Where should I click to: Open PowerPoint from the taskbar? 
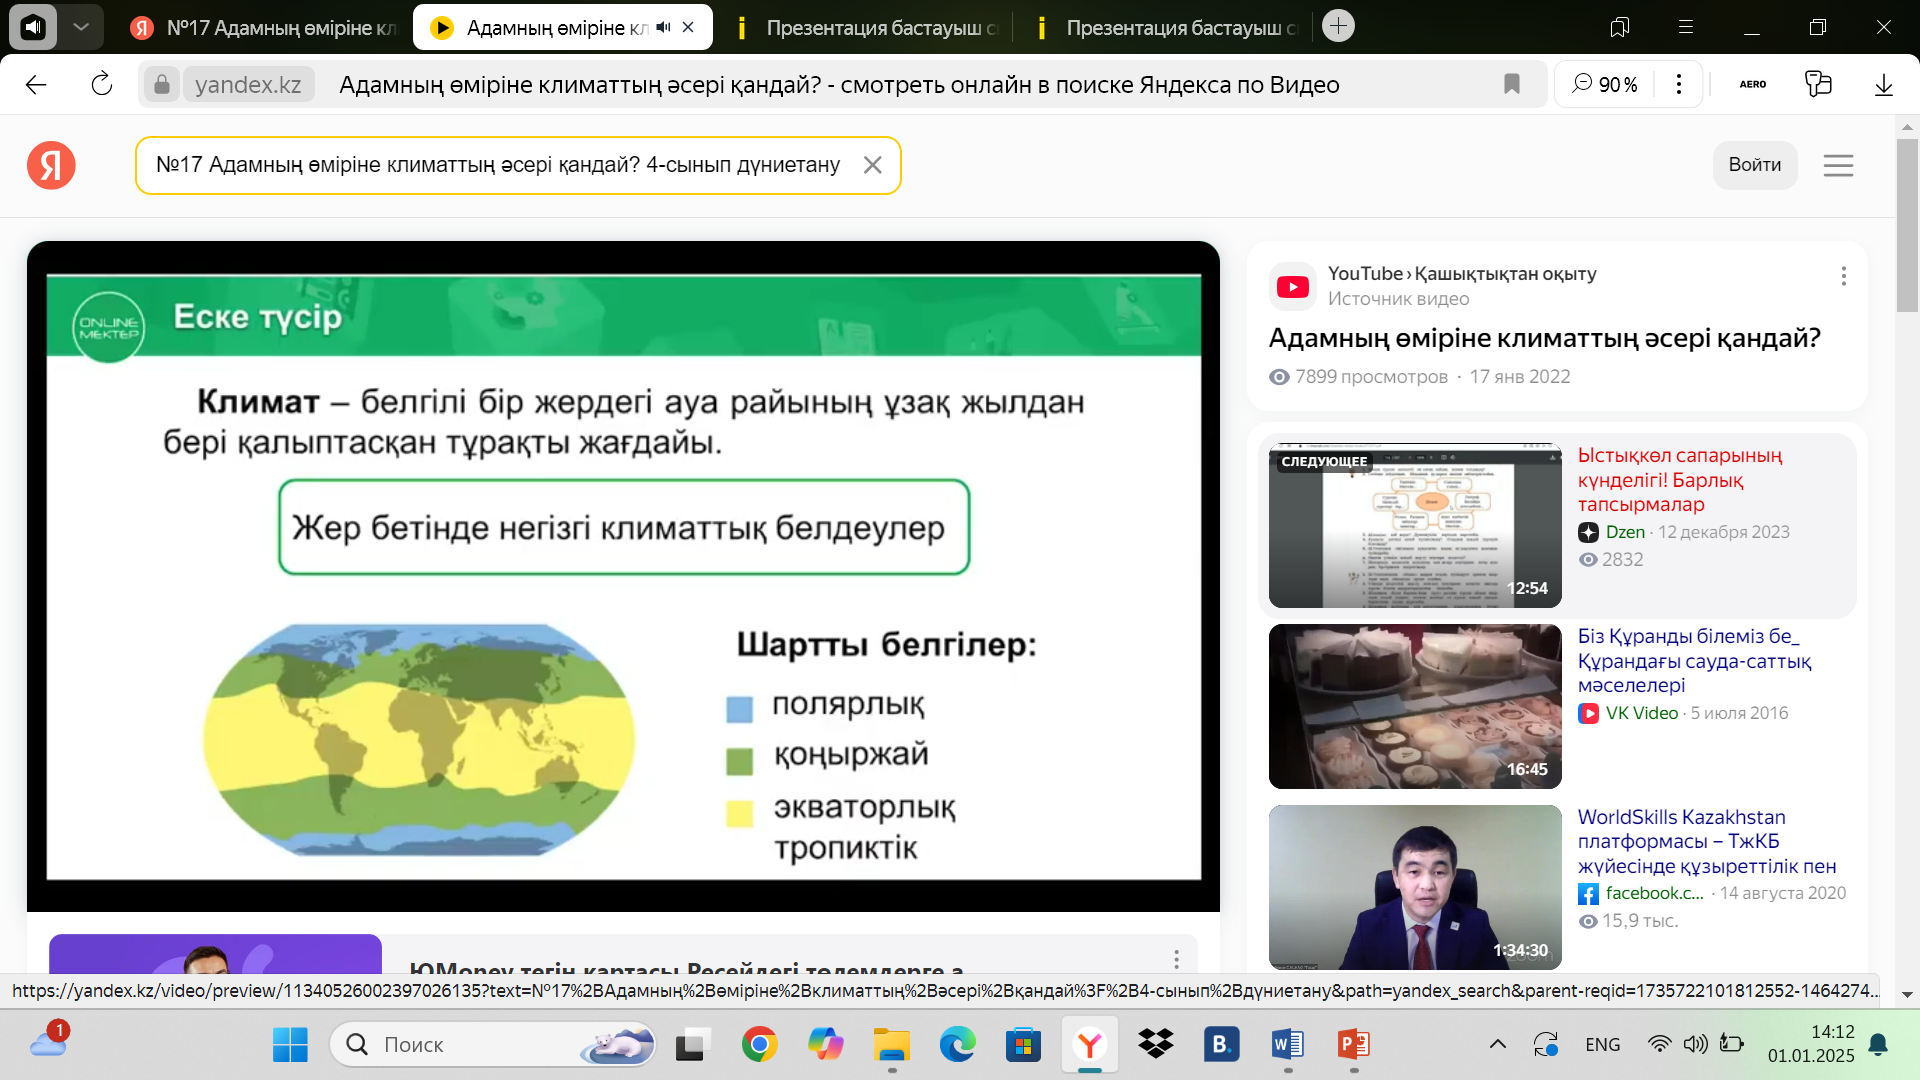point(1353,1045)
